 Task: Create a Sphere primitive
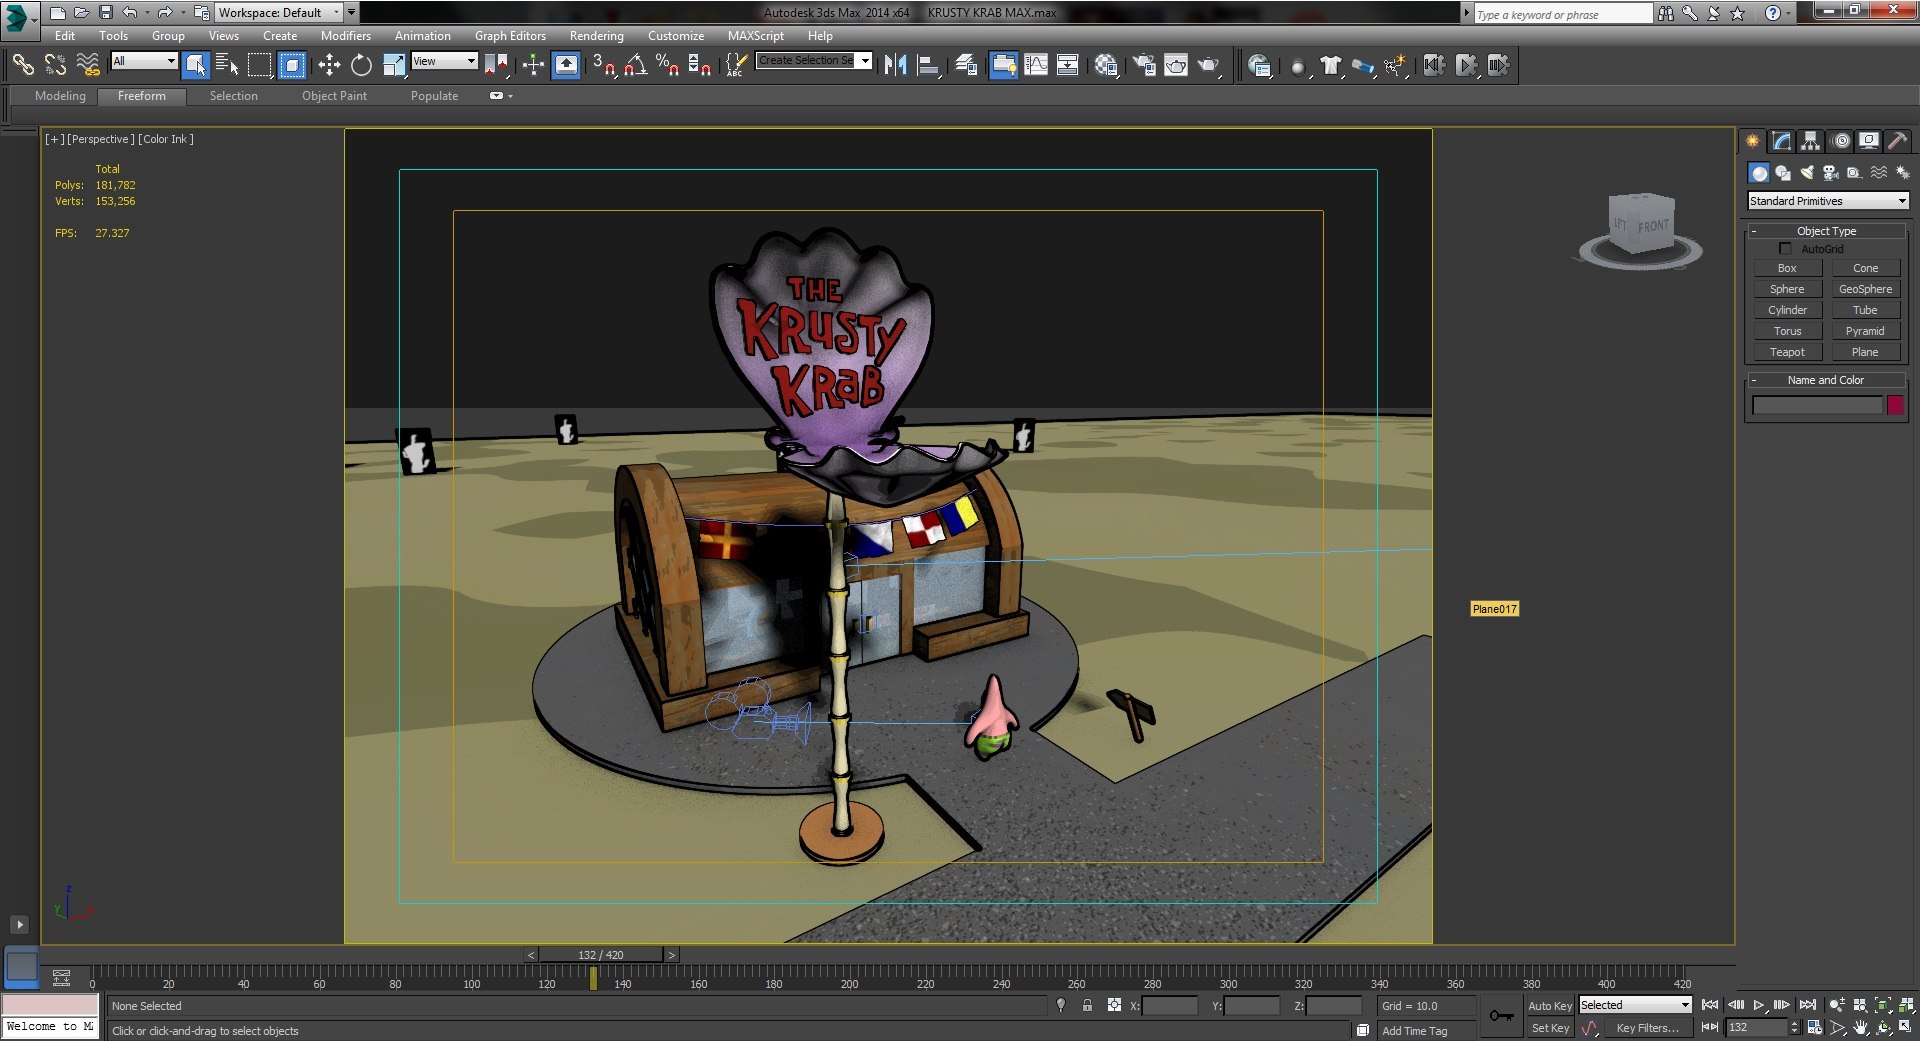[1787, 289]
